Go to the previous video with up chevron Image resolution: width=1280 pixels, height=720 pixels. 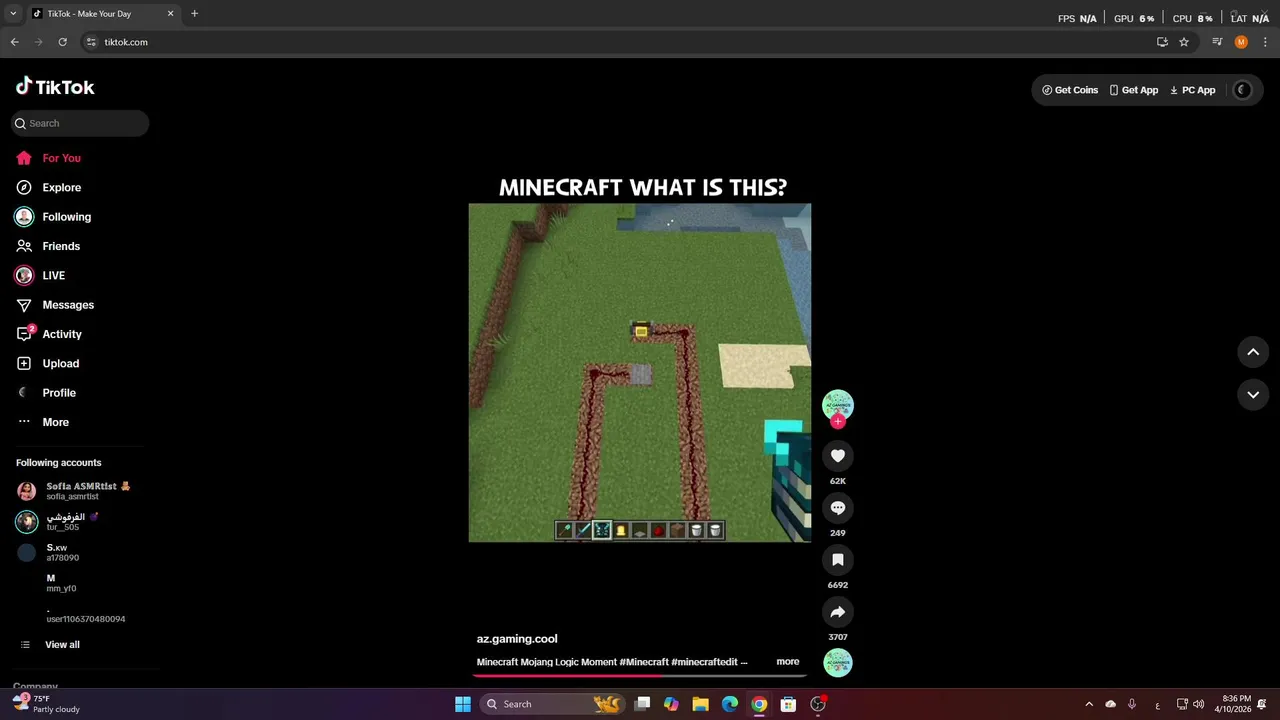point(1253,352)
